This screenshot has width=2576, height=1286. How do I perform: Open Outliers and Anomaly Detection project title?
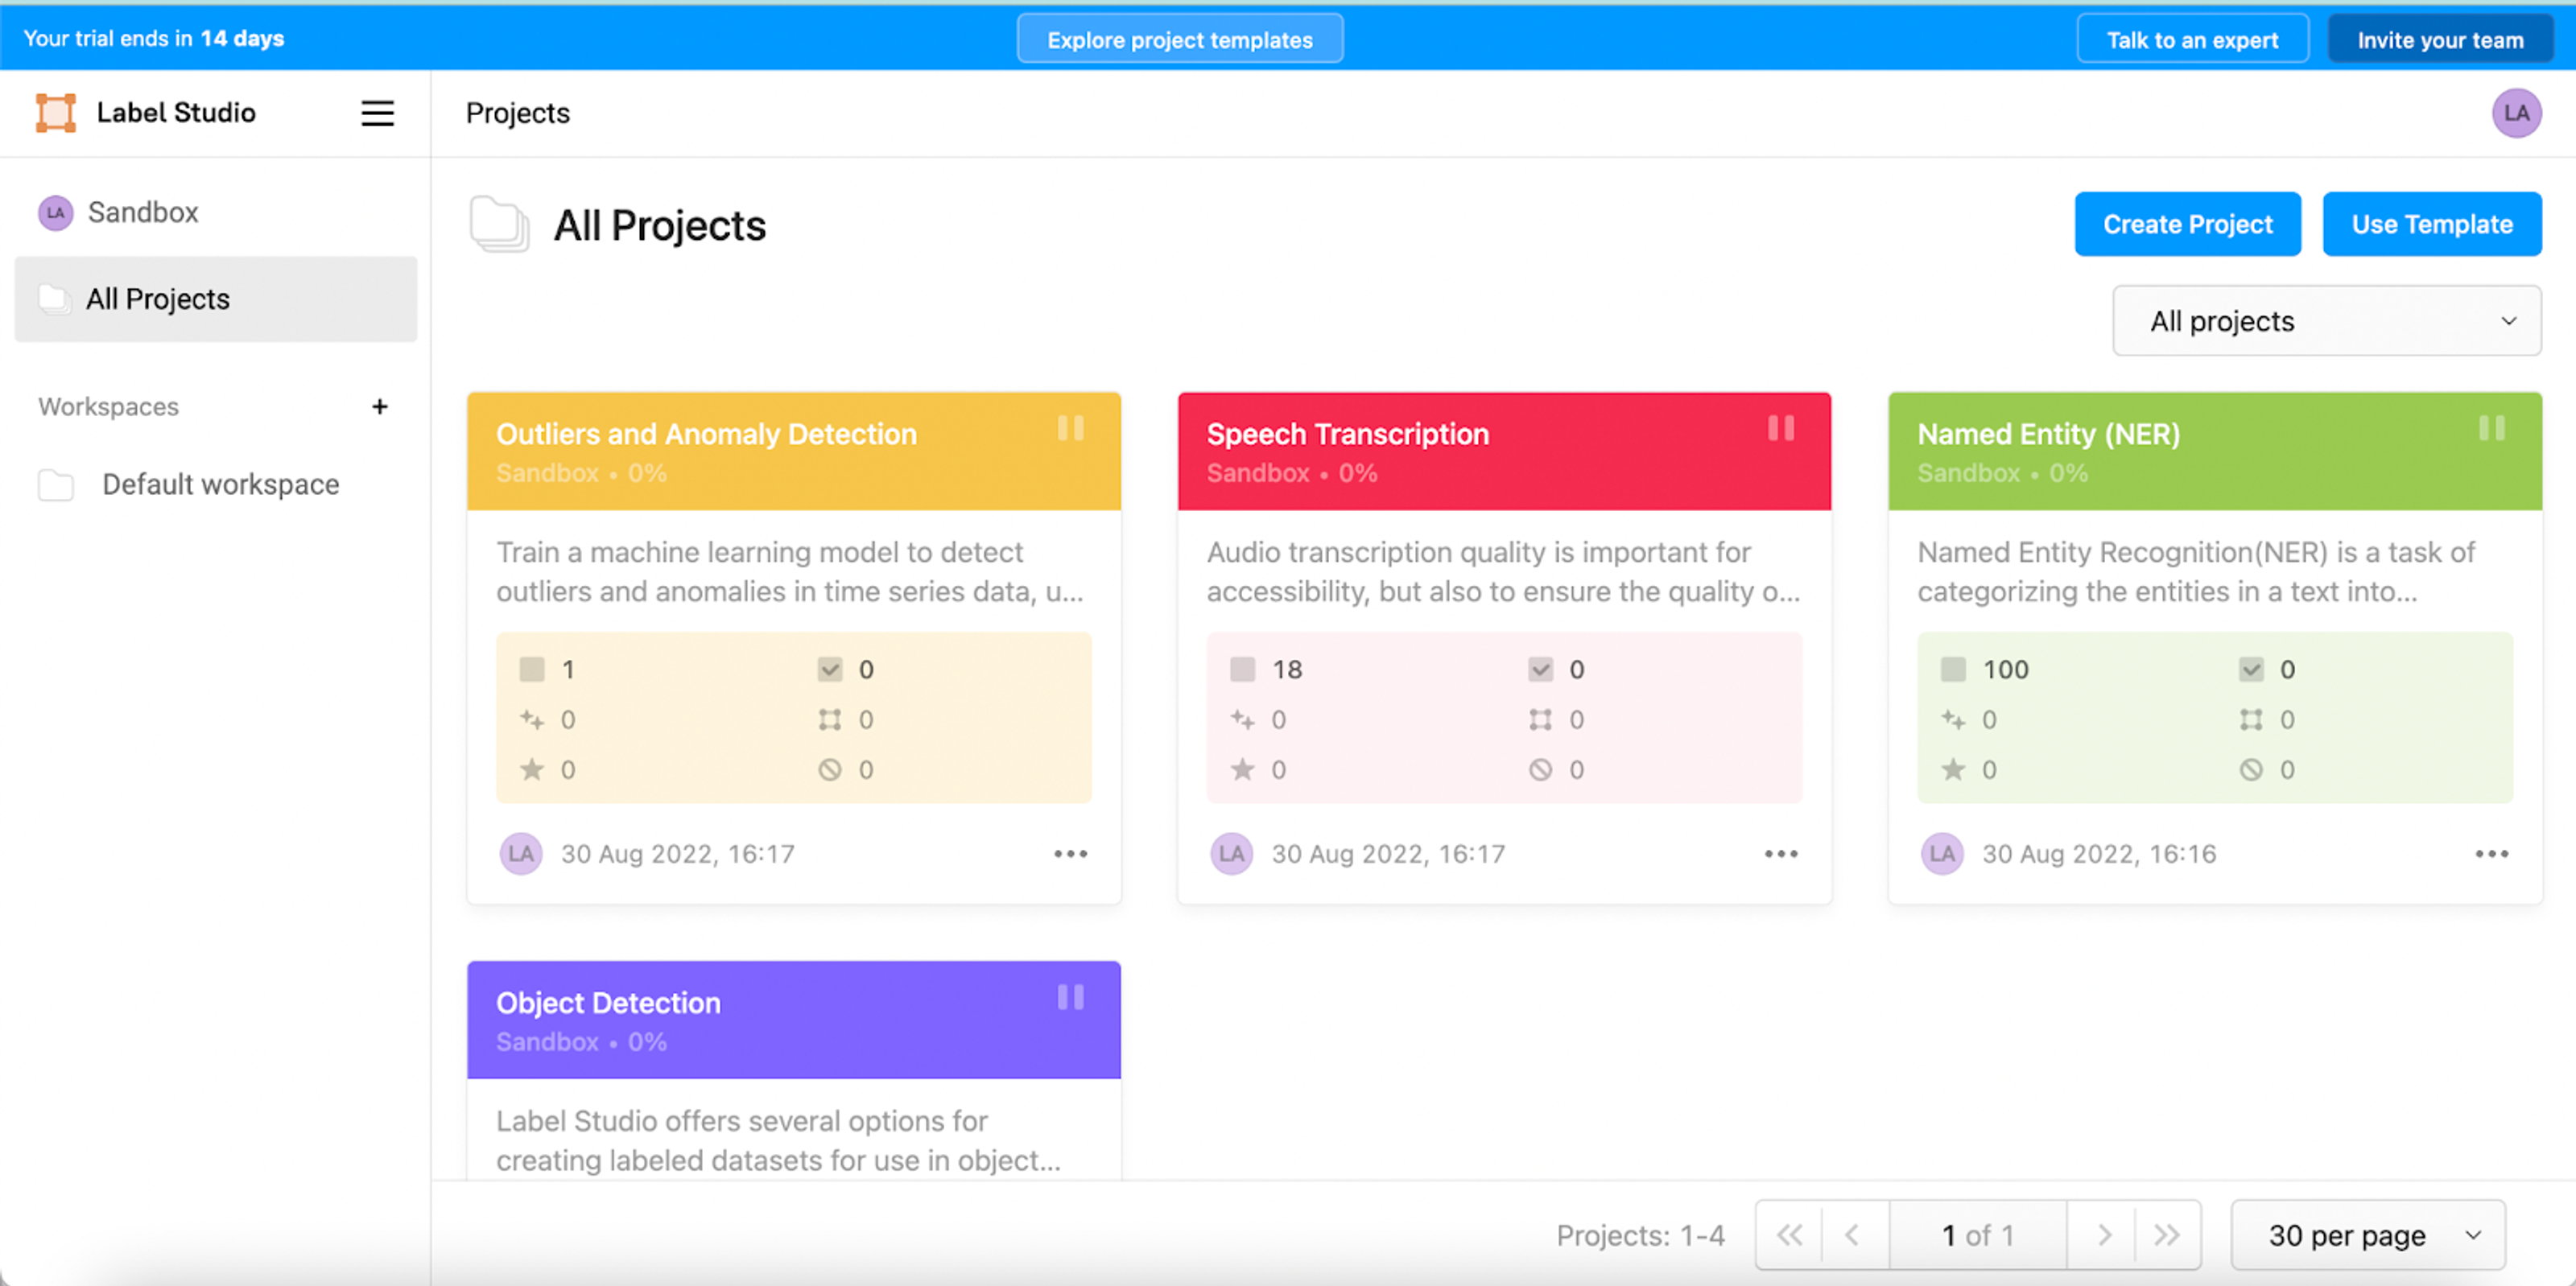[x=706, y=434]
